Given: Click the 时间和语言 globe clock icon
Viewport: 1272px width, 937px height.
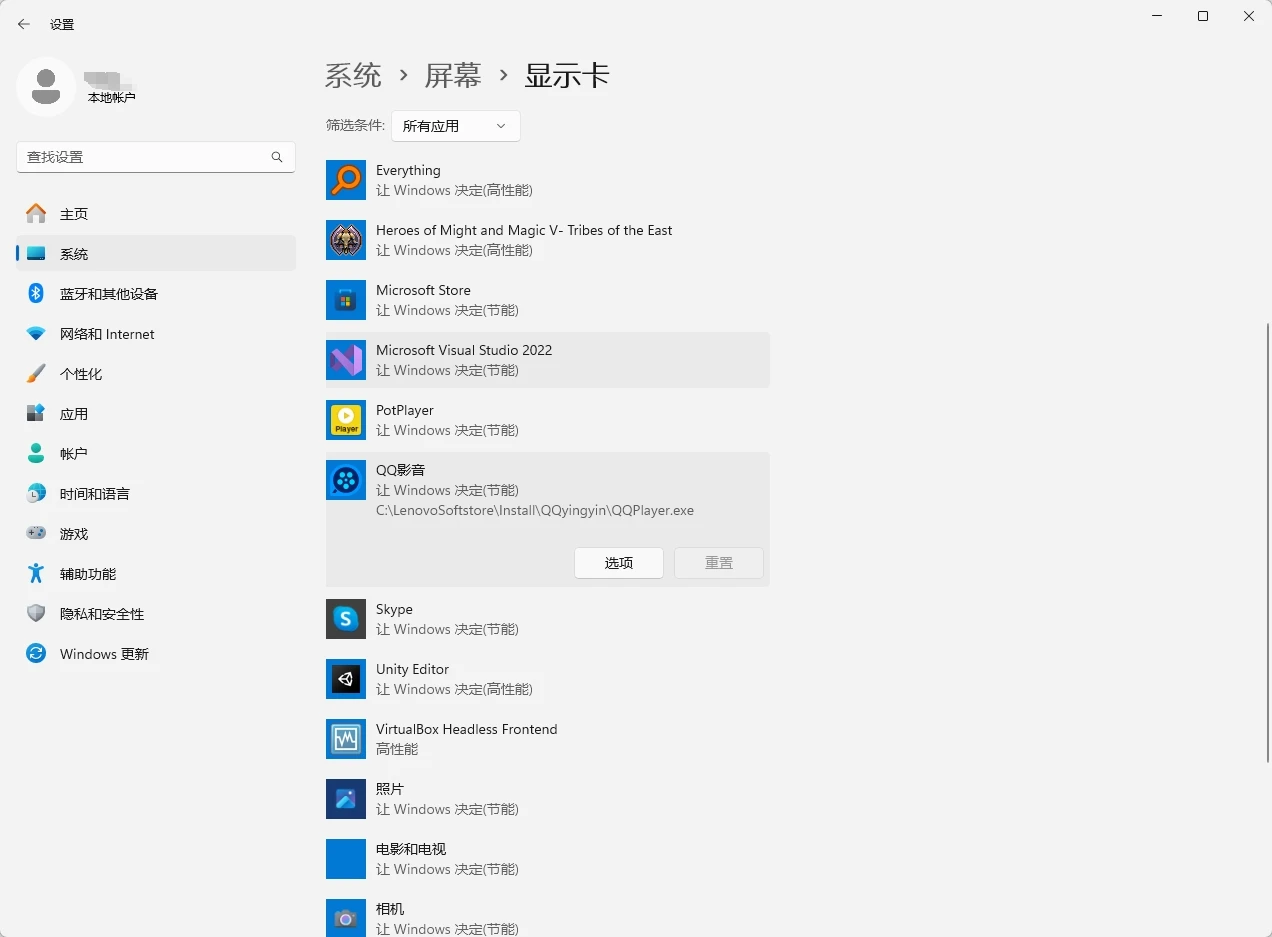Looking at the screenshot, I should pos(36,493).
